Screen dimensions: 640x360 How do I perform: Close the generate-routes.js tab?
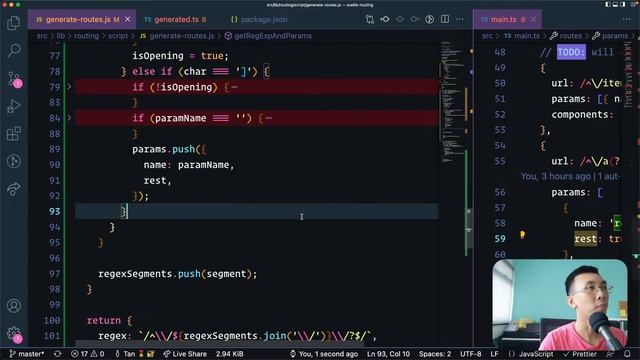click(x=127, y=19)
